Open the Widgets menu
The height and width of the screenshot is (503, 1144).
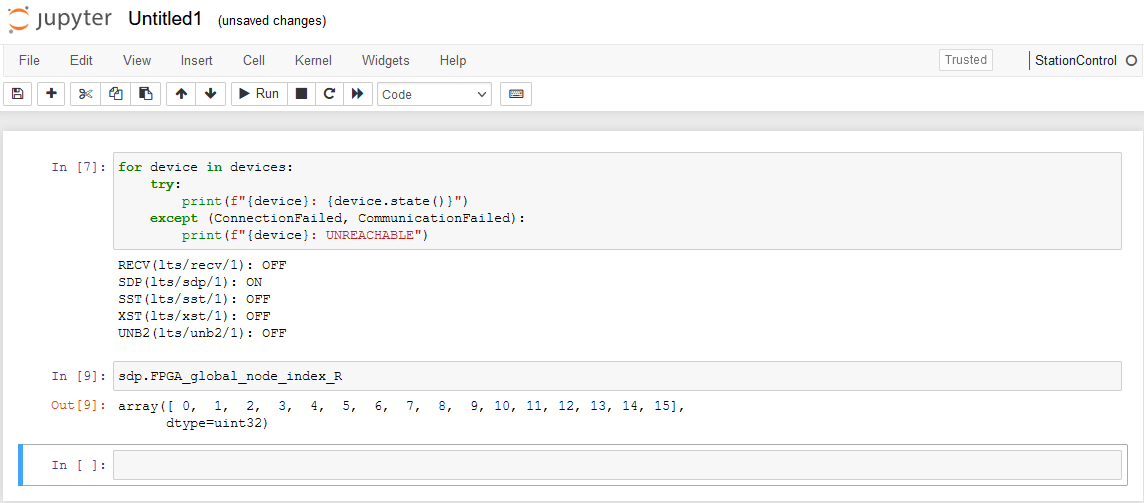385,61
